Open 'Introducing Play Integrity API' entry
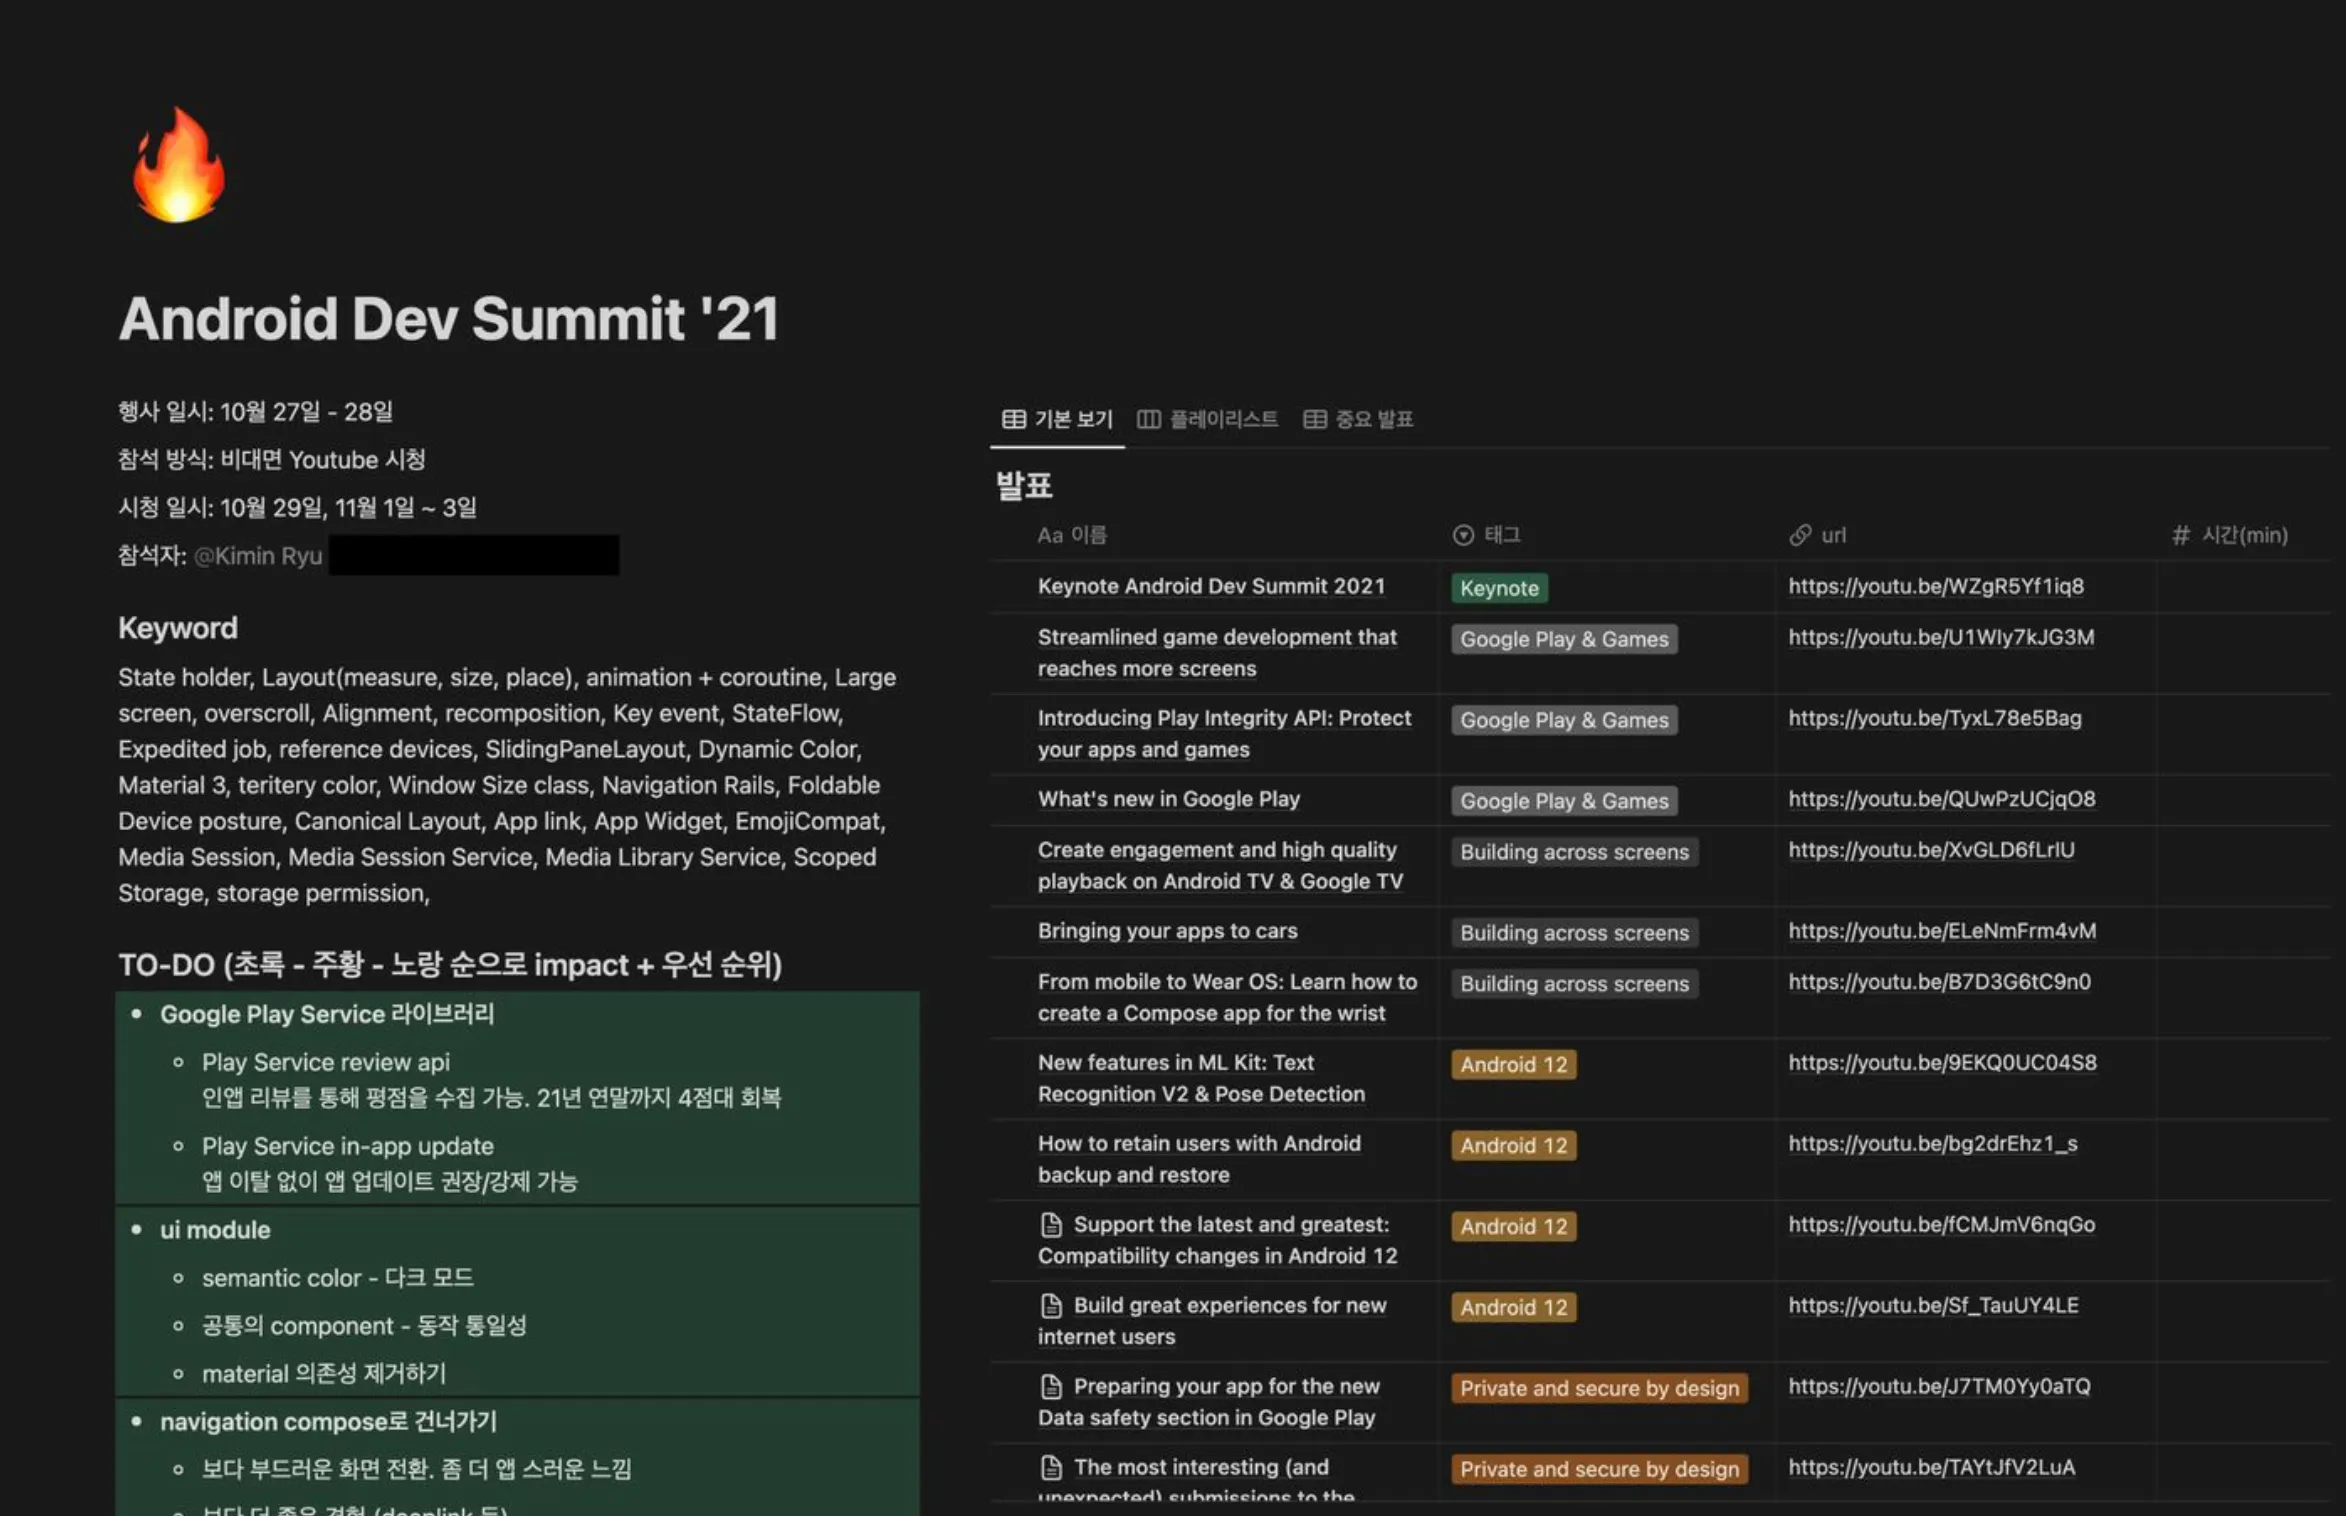This screenshot has width=2346, height=1516. pyautogui.click(x=1224, y=734)
